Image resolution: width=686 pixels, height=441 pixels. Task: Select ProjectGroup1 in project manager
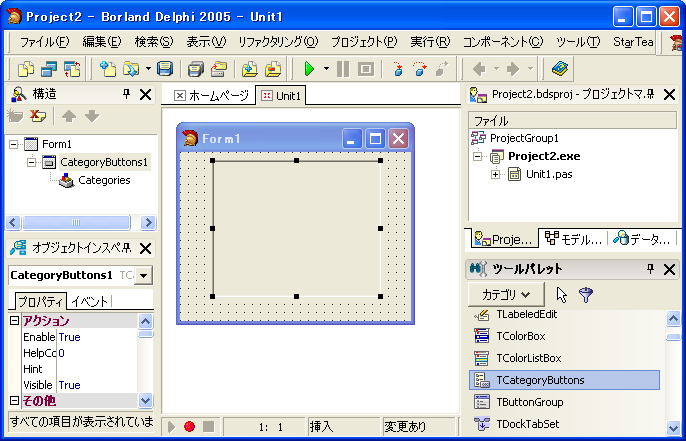point(524,138)
